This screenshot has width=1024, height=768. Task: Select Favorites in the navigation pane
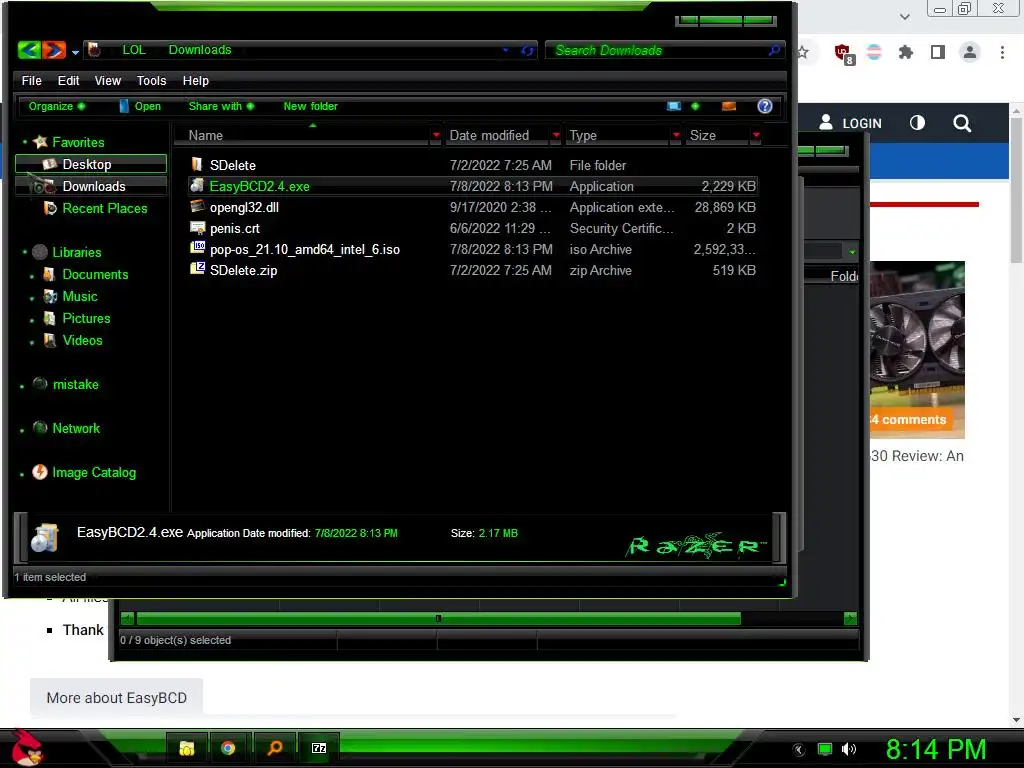coord(78,142)
